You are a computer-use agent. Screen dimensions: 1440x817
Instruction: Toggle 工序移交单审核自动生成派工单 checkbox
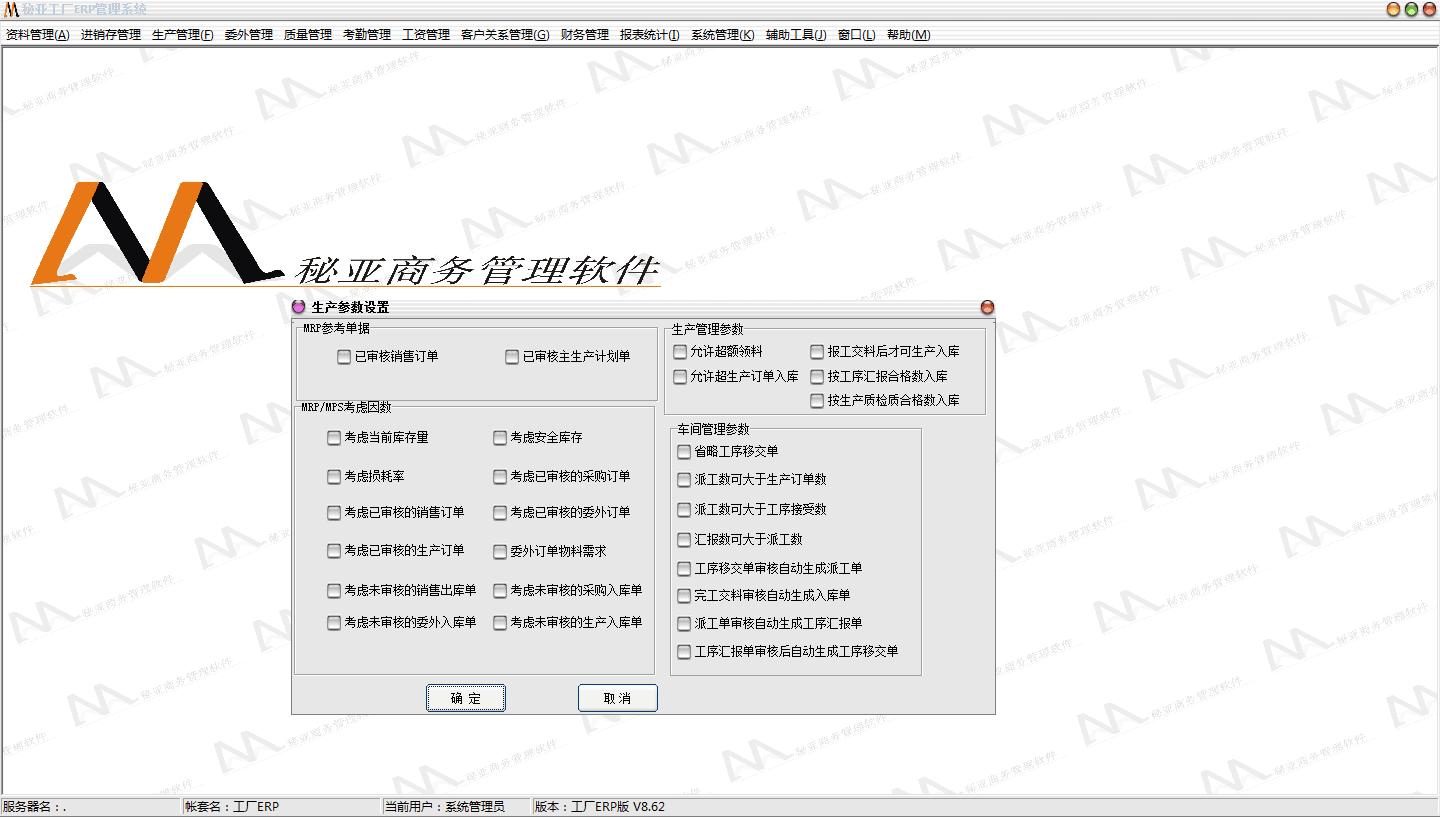tap(684, 568)
